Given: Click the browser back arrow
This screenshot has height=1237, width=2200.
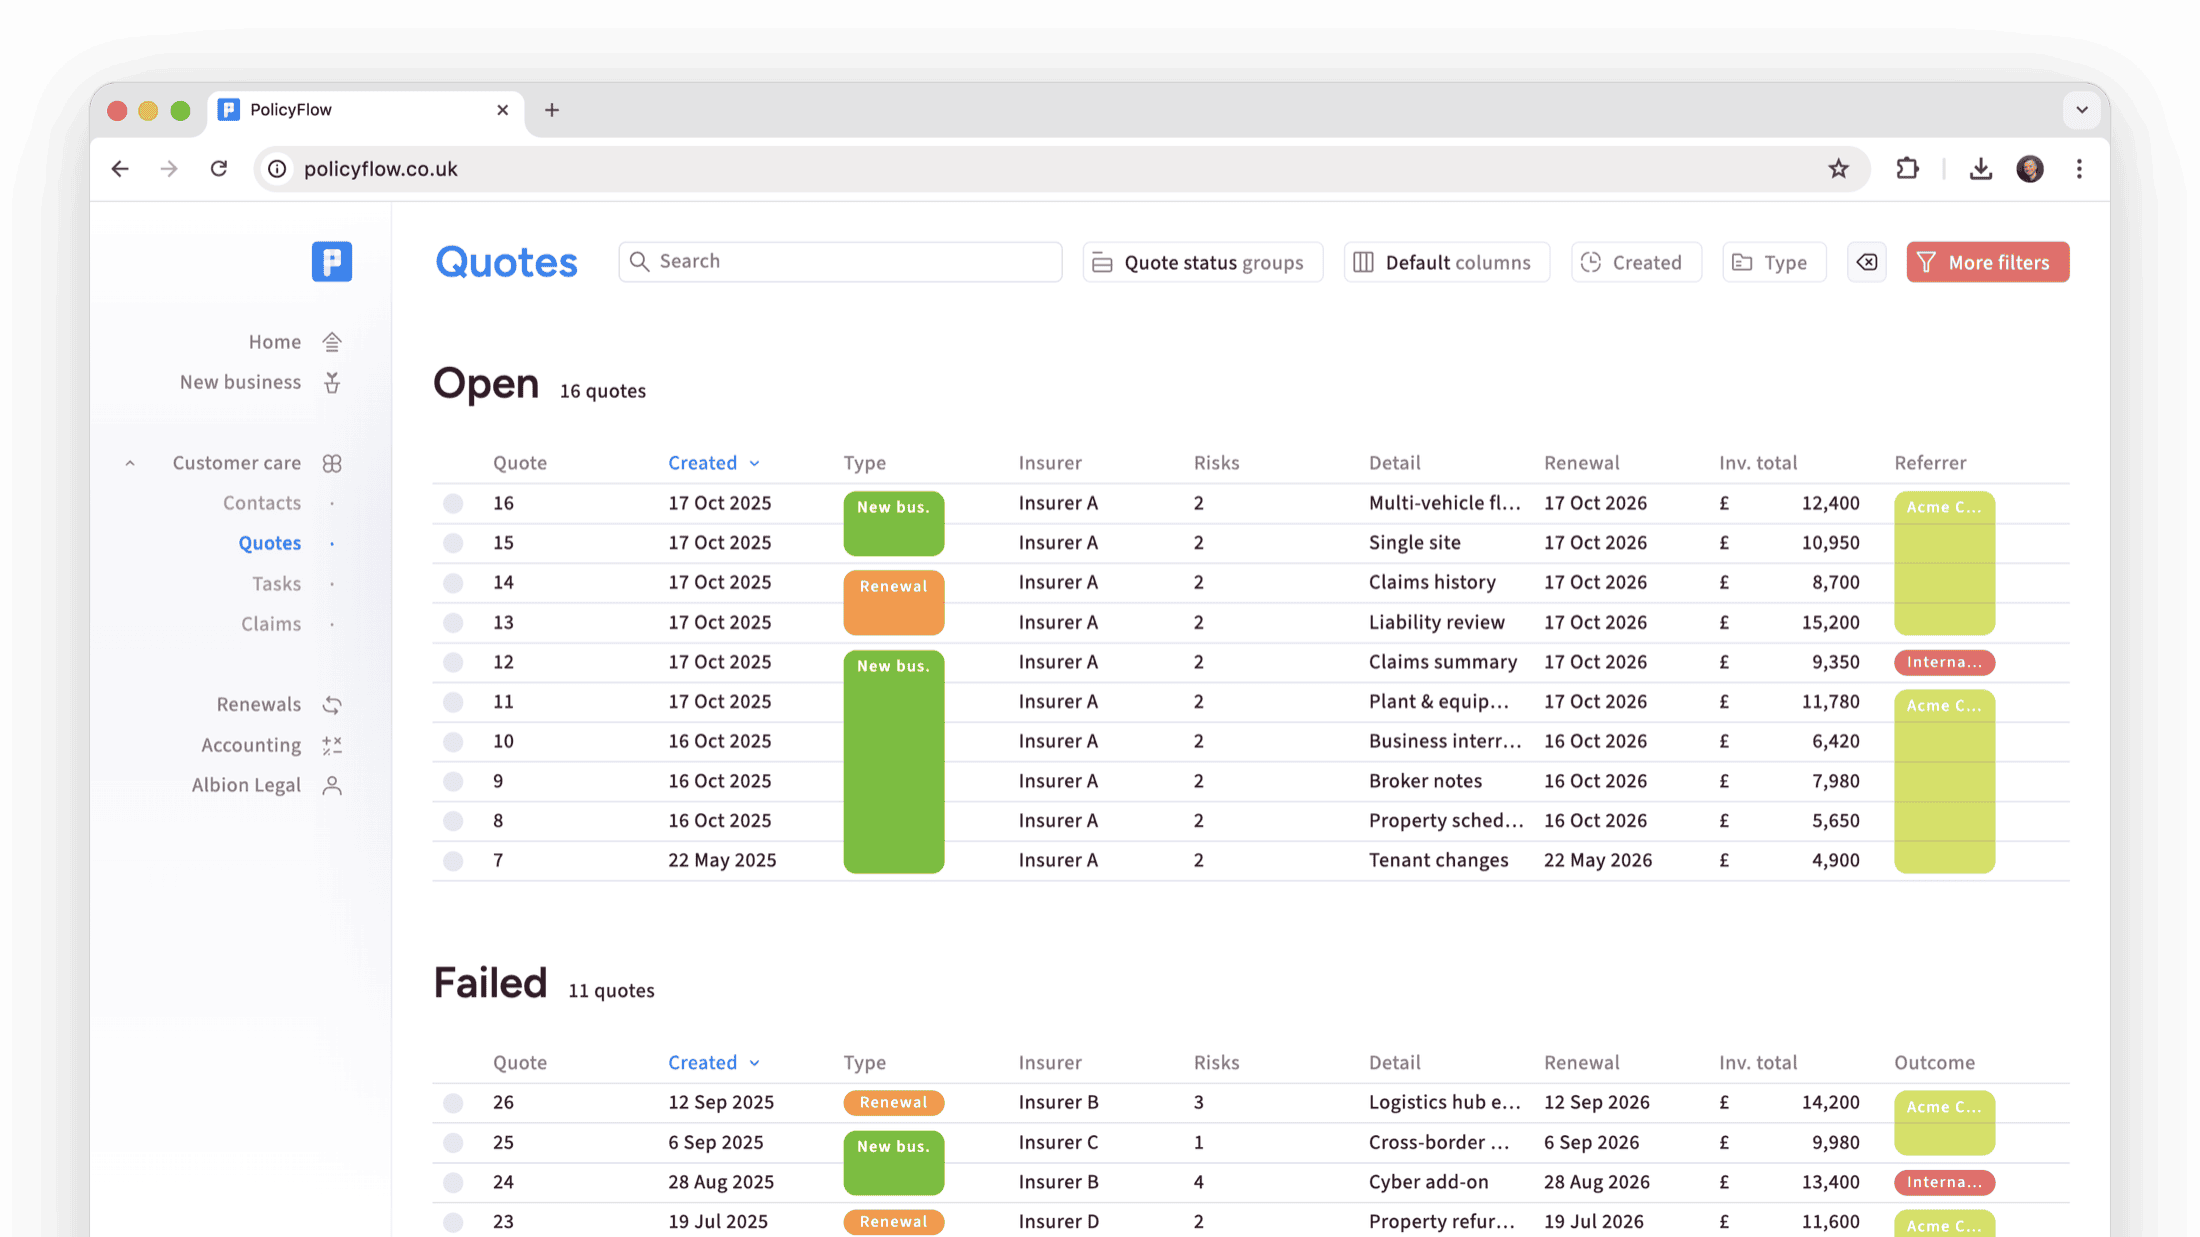Looking at the screenshot, I should [x=120, y=169].
